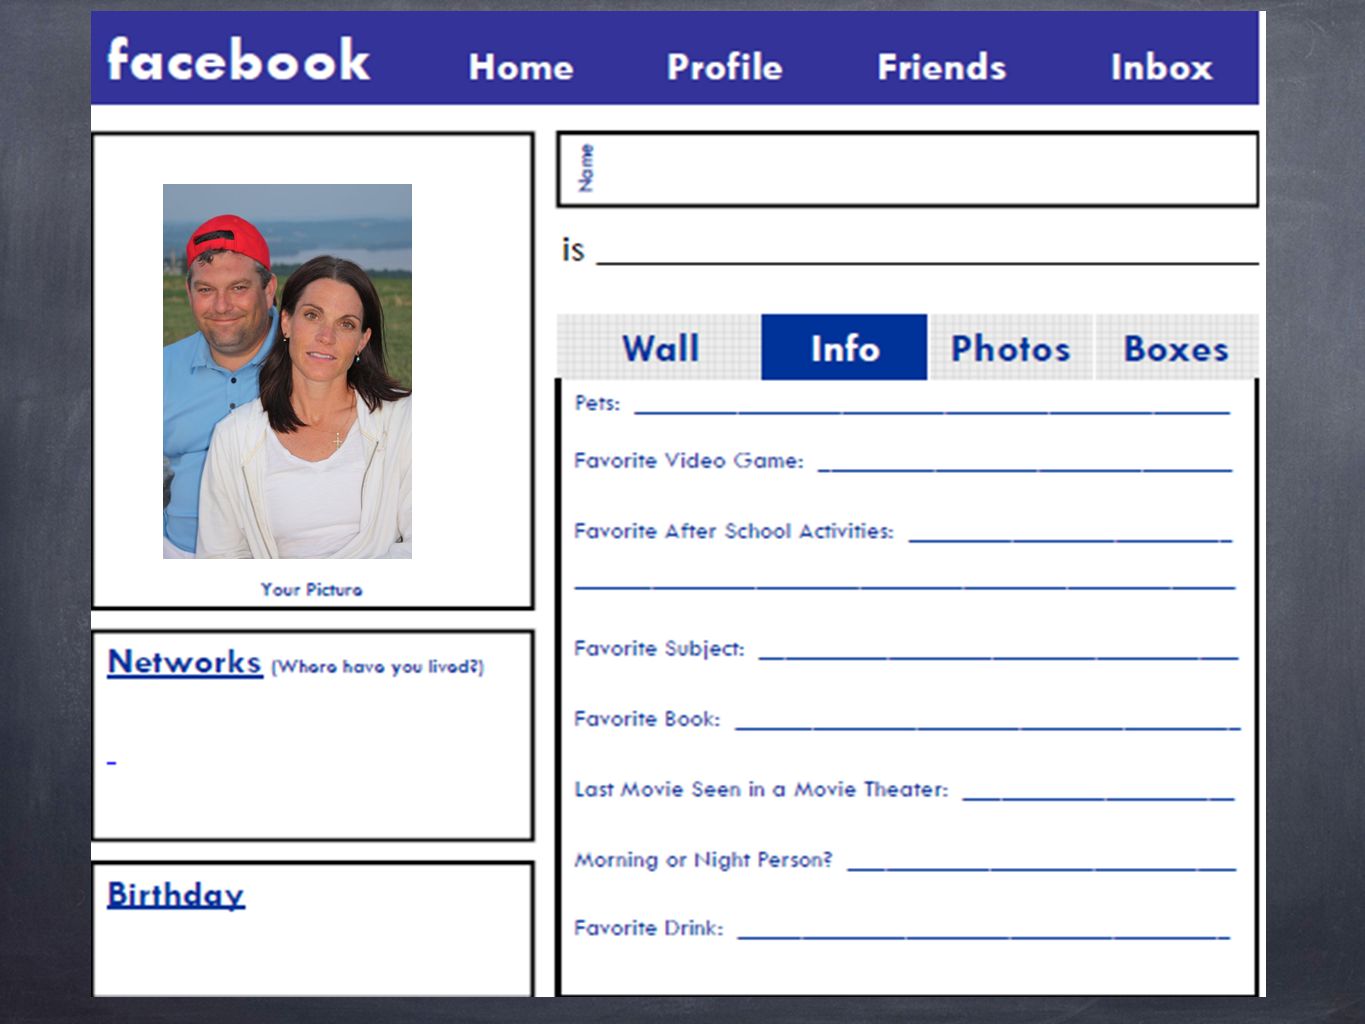Click the facebook logo
Image resolution: width=1365 pixels, height=1024 pixels.
[x=238, y=59]
